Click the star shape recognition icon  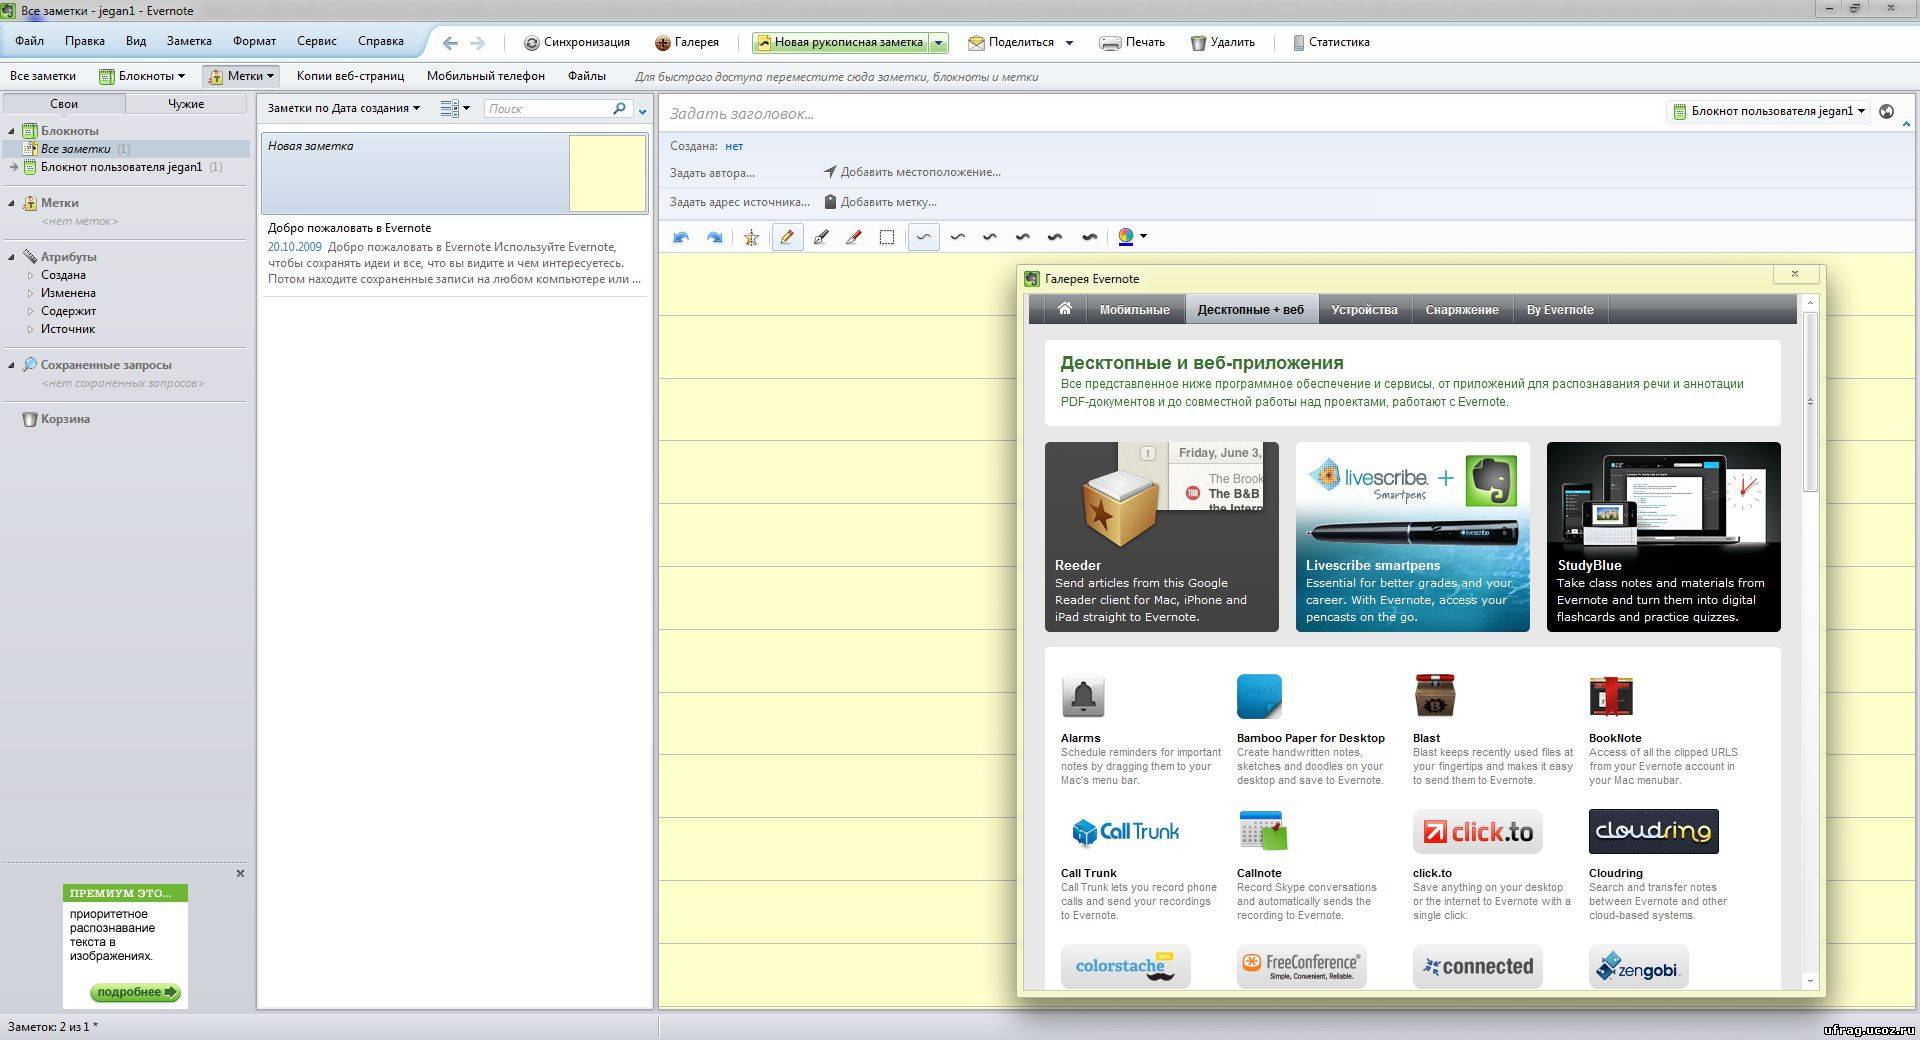pos(751,237)
